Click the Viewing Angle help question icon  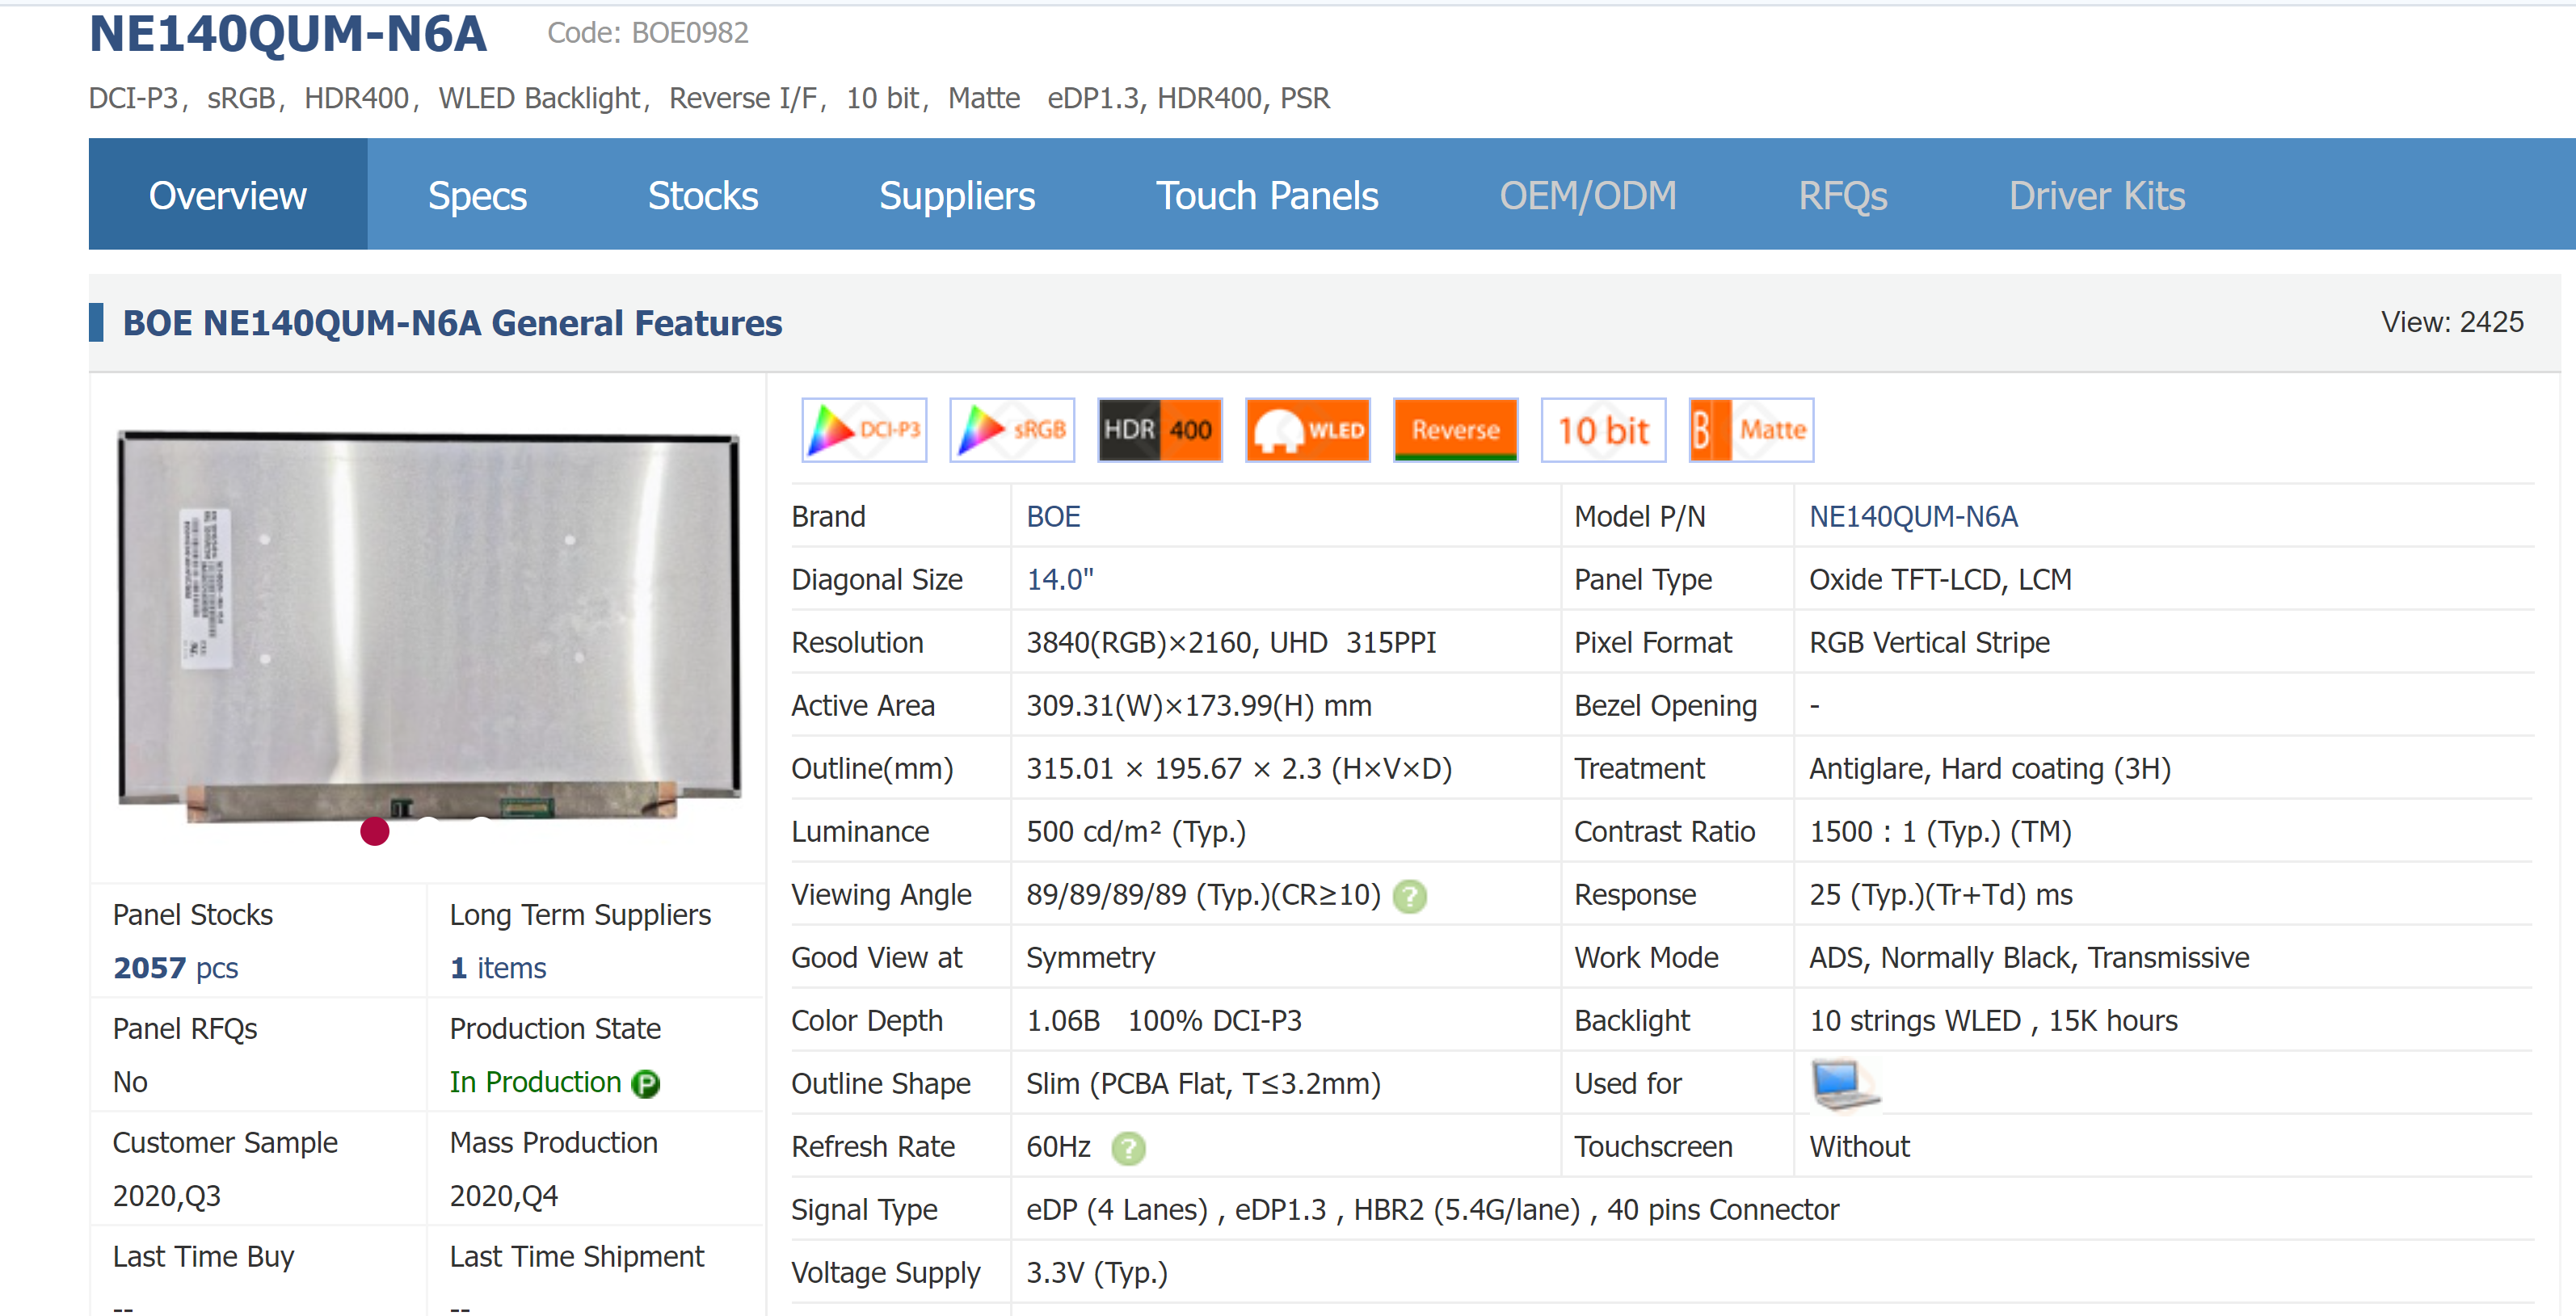[x=1410, y=896]
